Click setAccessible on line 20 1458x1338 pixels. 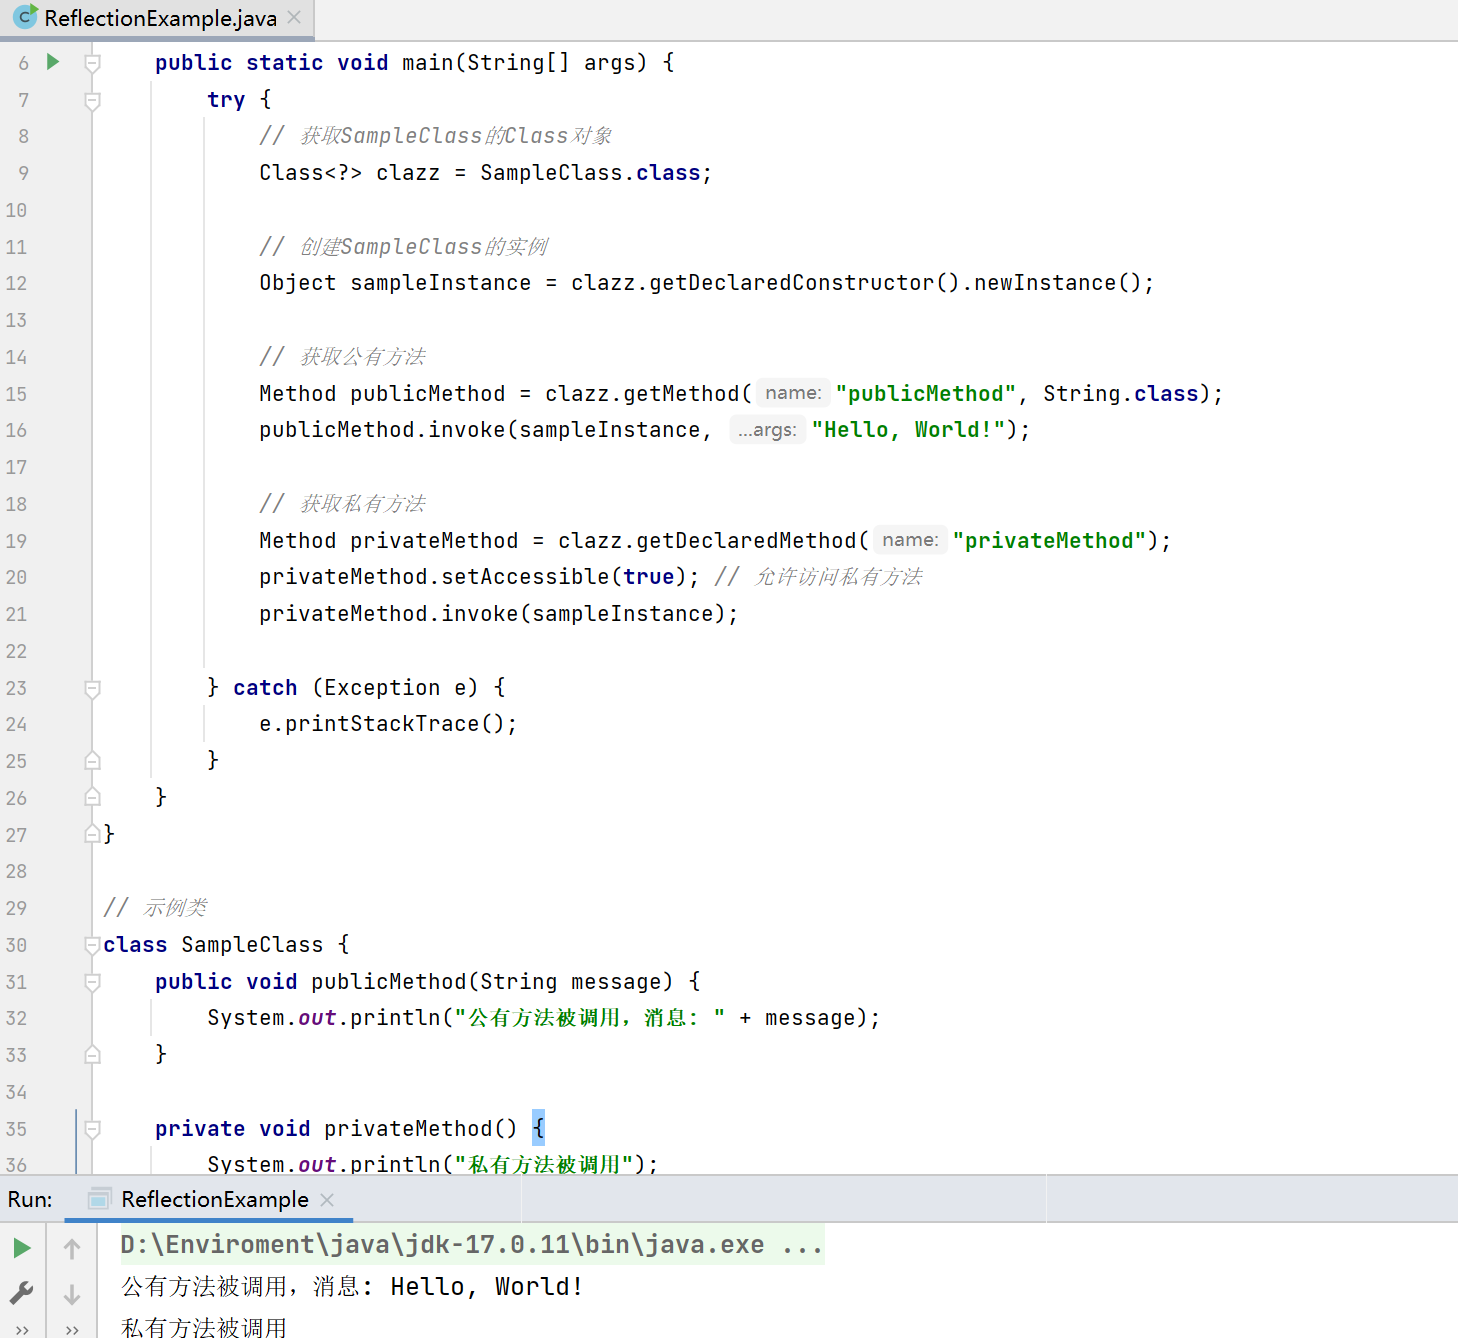click(x=525, y=577)
